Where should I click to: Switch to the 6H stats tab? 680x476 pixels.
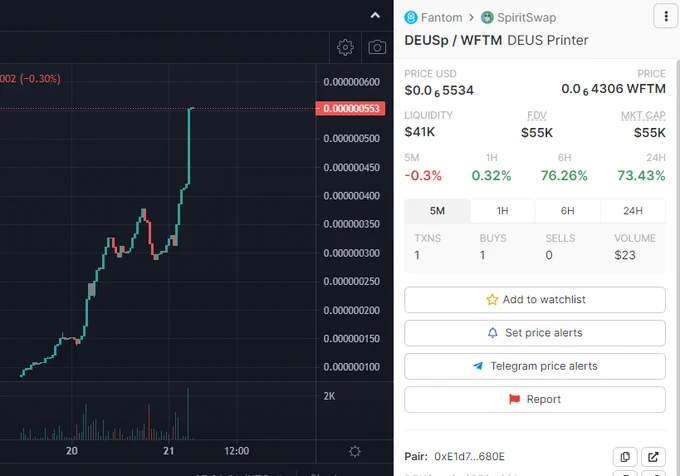568,211
